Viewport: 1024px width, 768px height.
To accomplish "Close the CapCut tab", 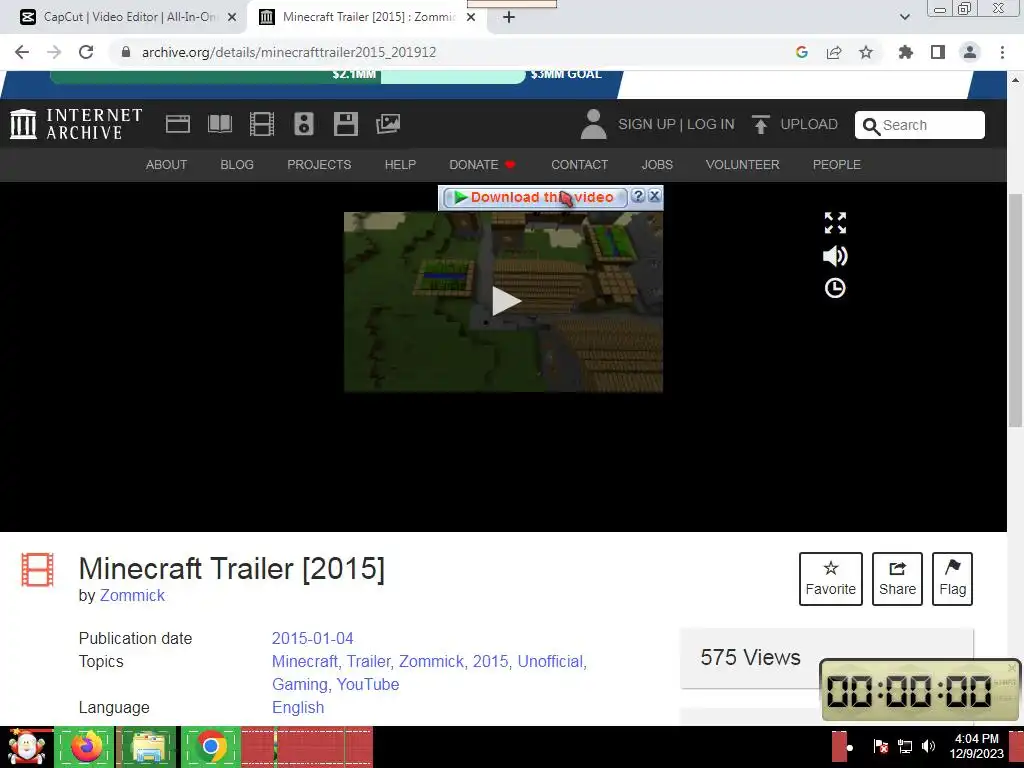I will pos(232,17).
